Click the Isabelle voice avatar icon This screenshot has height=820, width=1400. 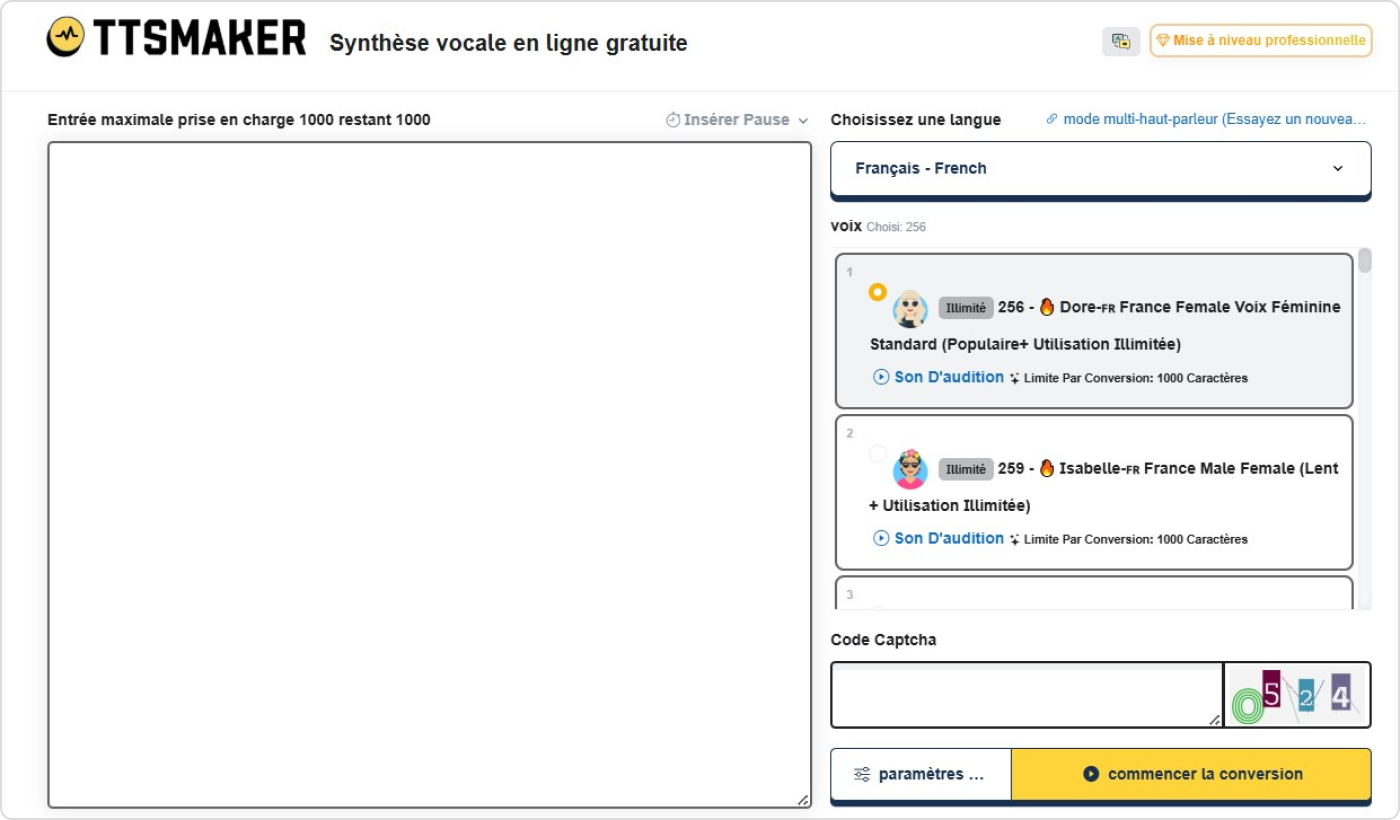coord(911,469)
